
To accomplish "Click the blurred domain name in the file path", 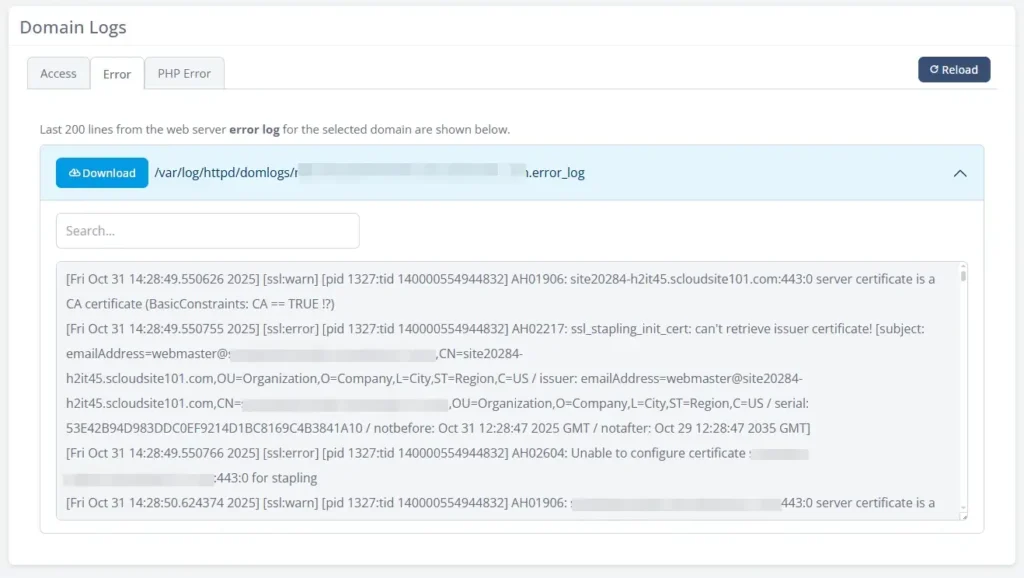I will (x=430, y=172).
